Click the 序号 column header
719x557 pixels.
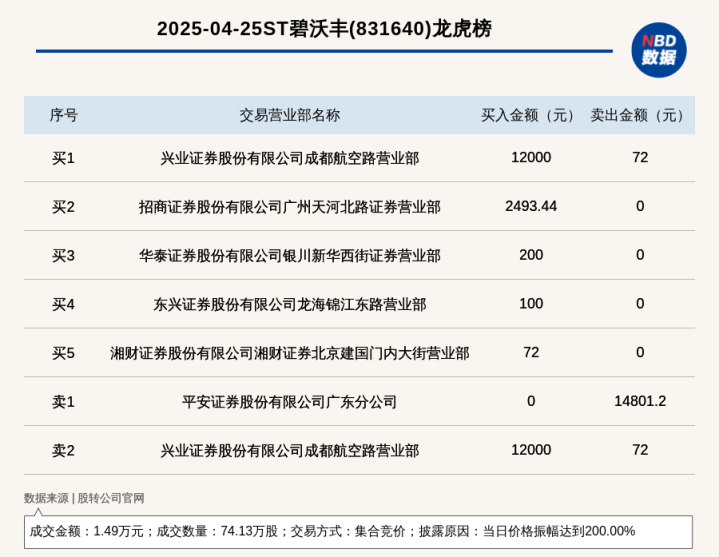point(64,115)
